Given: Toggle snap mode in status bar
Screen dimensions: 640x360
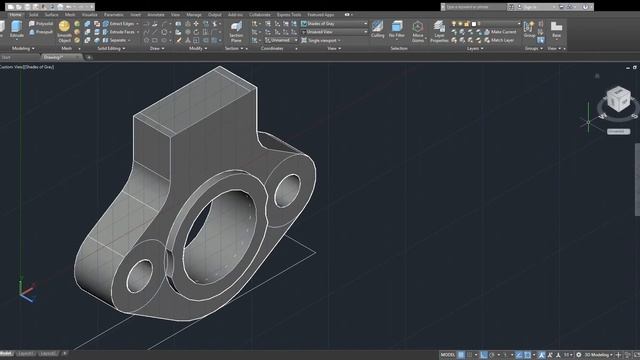Looking at the screenshot, I should coord(470,355).
